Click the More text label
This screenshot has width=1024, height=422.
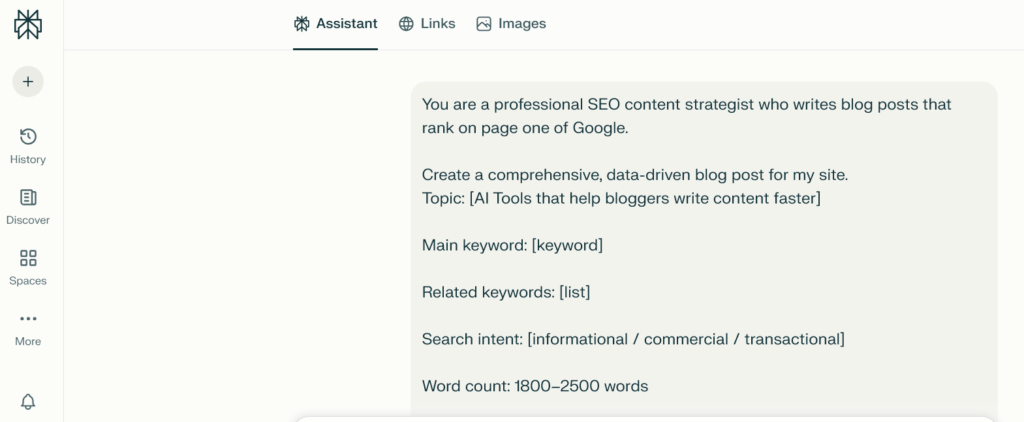(28, 342)
